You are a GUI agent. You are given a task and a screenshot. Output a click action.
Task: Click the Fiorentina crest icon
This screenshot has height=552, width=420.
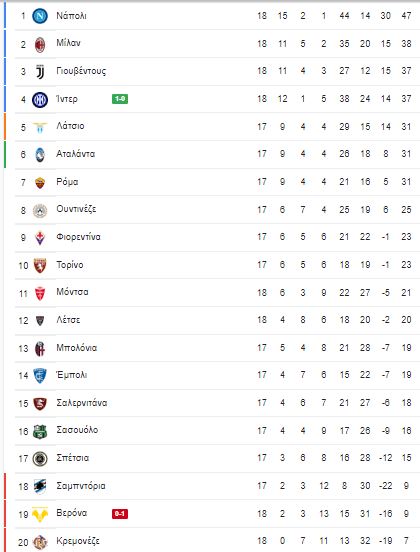[x=40, y=238]
